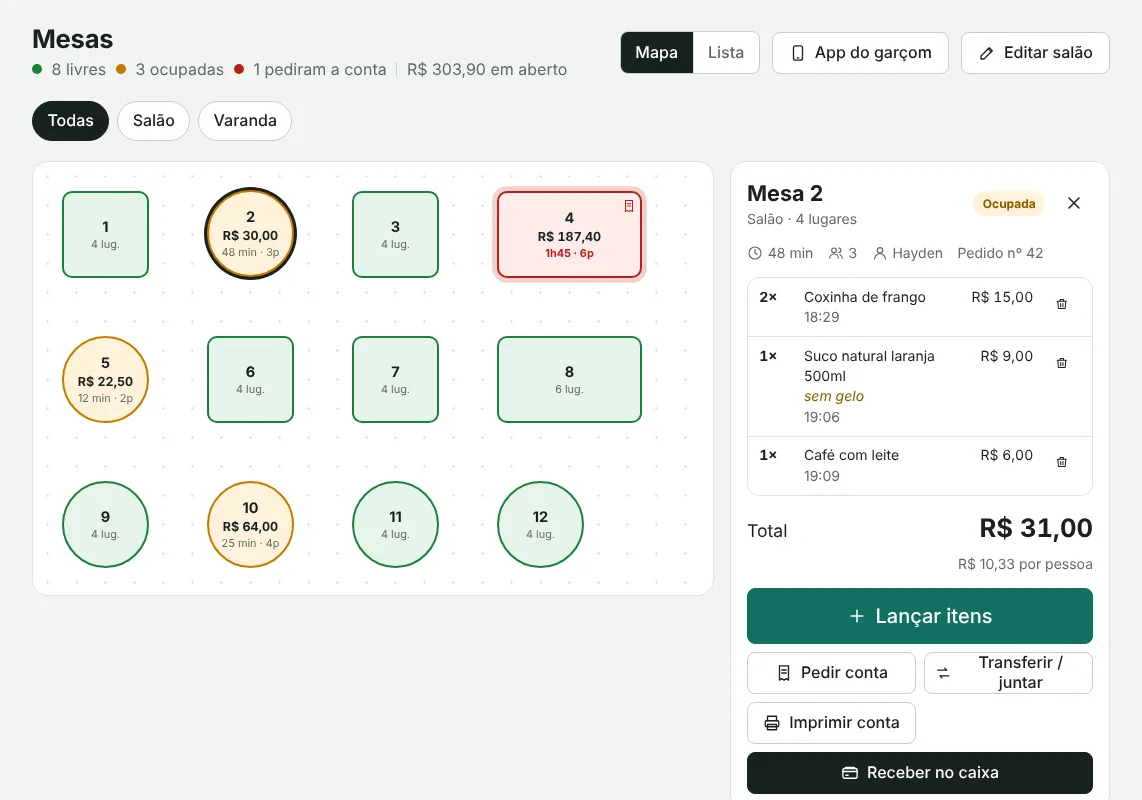Print the bill with Imprimir conta
Image resolution: width=1142 pixels, height=800 pixels.
(831, 723)
